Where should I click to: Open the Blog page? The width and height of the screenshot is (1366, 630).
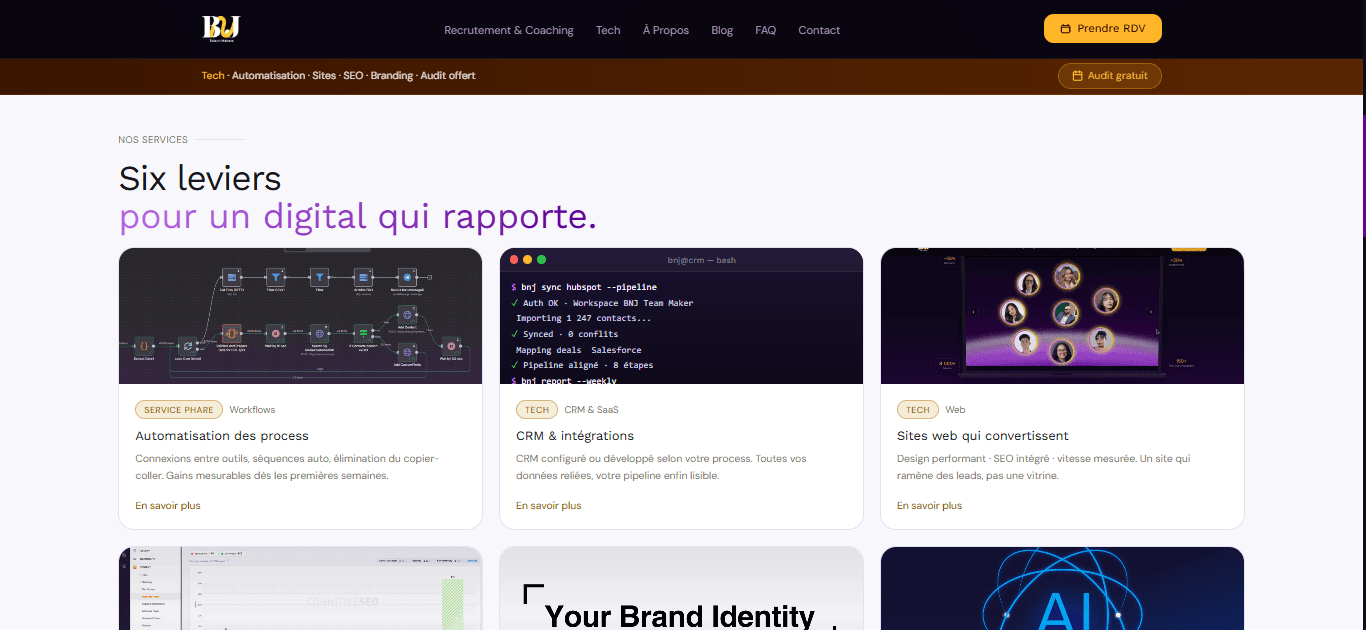(x=722, y=30)
